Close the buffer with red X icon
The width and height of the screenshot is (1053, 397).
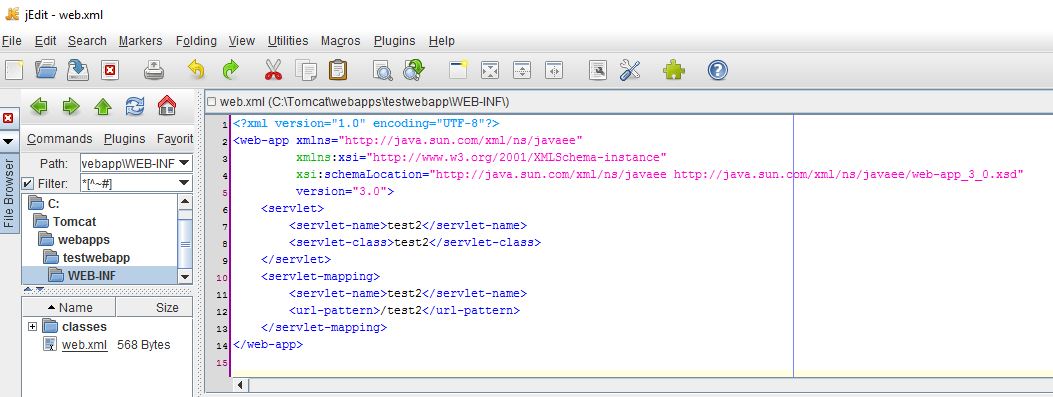(110, 70)
